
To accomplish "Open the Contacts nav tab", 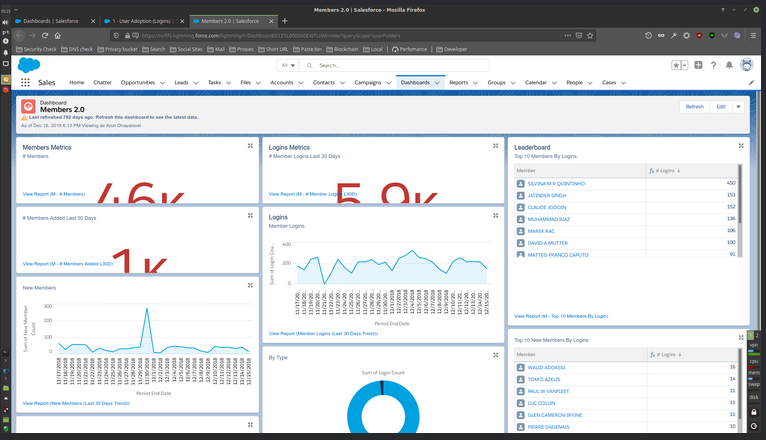I will [x=324, y=83].
